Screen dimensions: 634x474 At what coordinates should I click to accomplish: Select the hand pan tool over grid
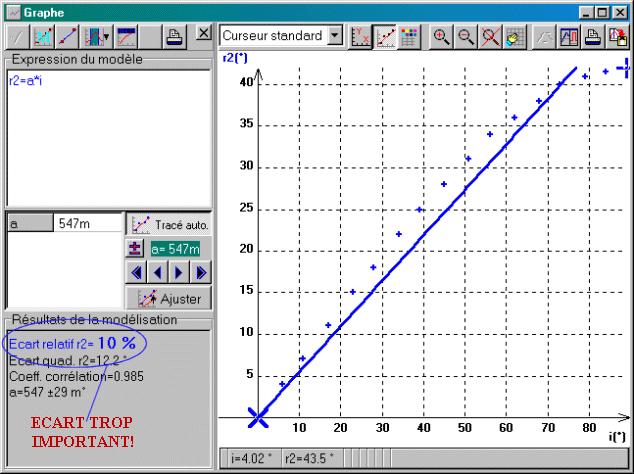click(514, 36)
